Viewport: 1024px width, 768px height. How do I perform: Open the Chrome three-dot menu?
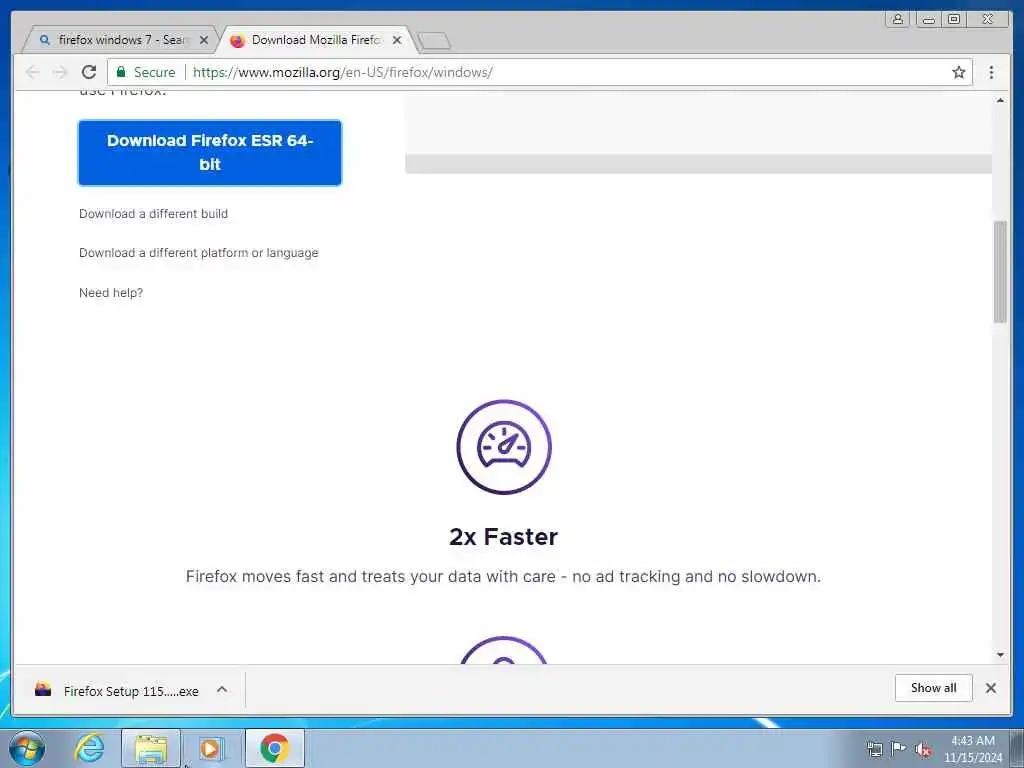point(991,72)
